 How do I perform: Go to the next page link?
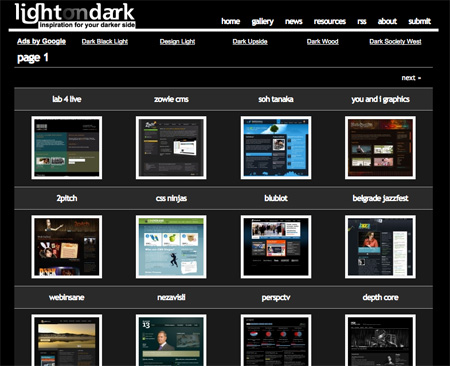tap(411, 78)
